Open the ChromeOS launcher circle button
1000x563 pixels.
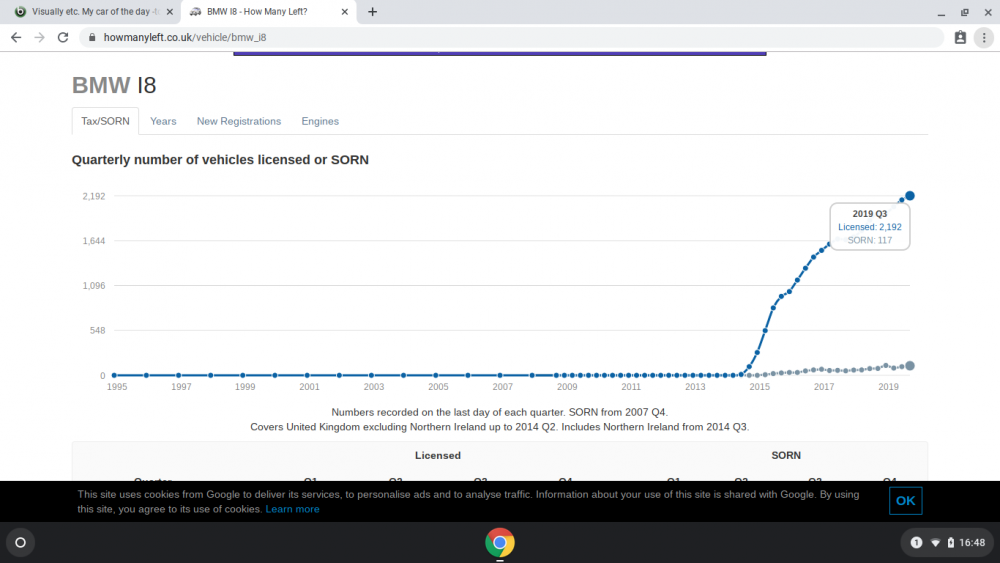click(20, 543)
